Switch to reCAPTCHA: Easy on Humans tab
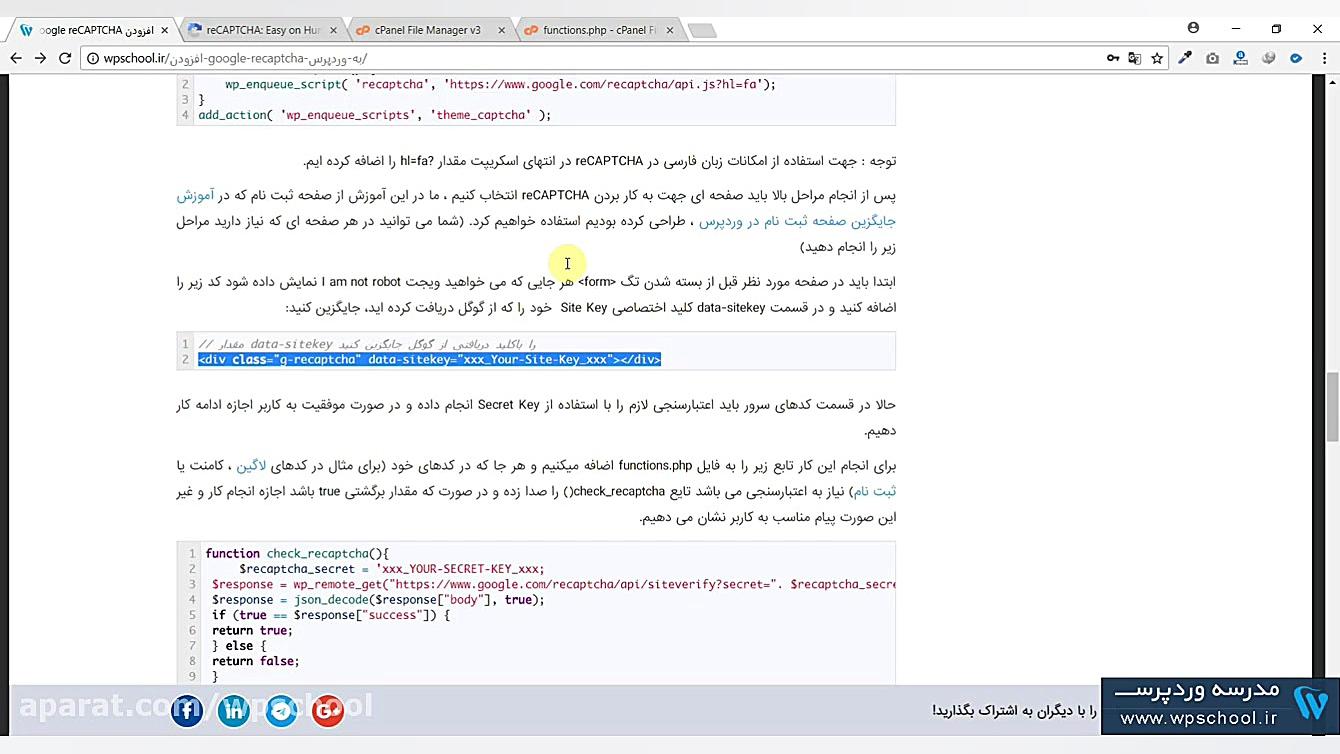The width and height of the screenshot is (1340, 754). coord(262,30)
